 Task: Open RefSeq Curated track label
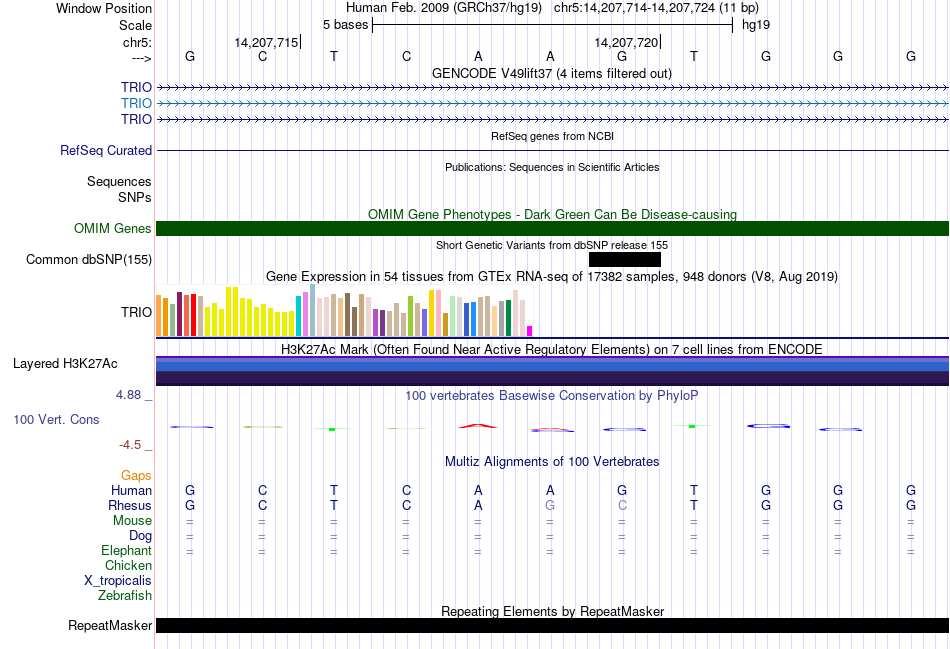click(106, 150)
